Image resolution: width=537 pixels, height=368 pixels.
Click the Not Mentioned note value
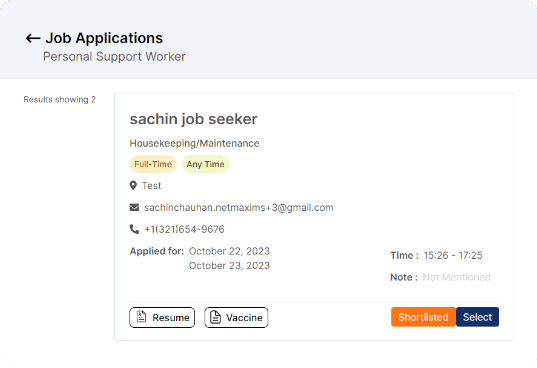click(457, 277)
